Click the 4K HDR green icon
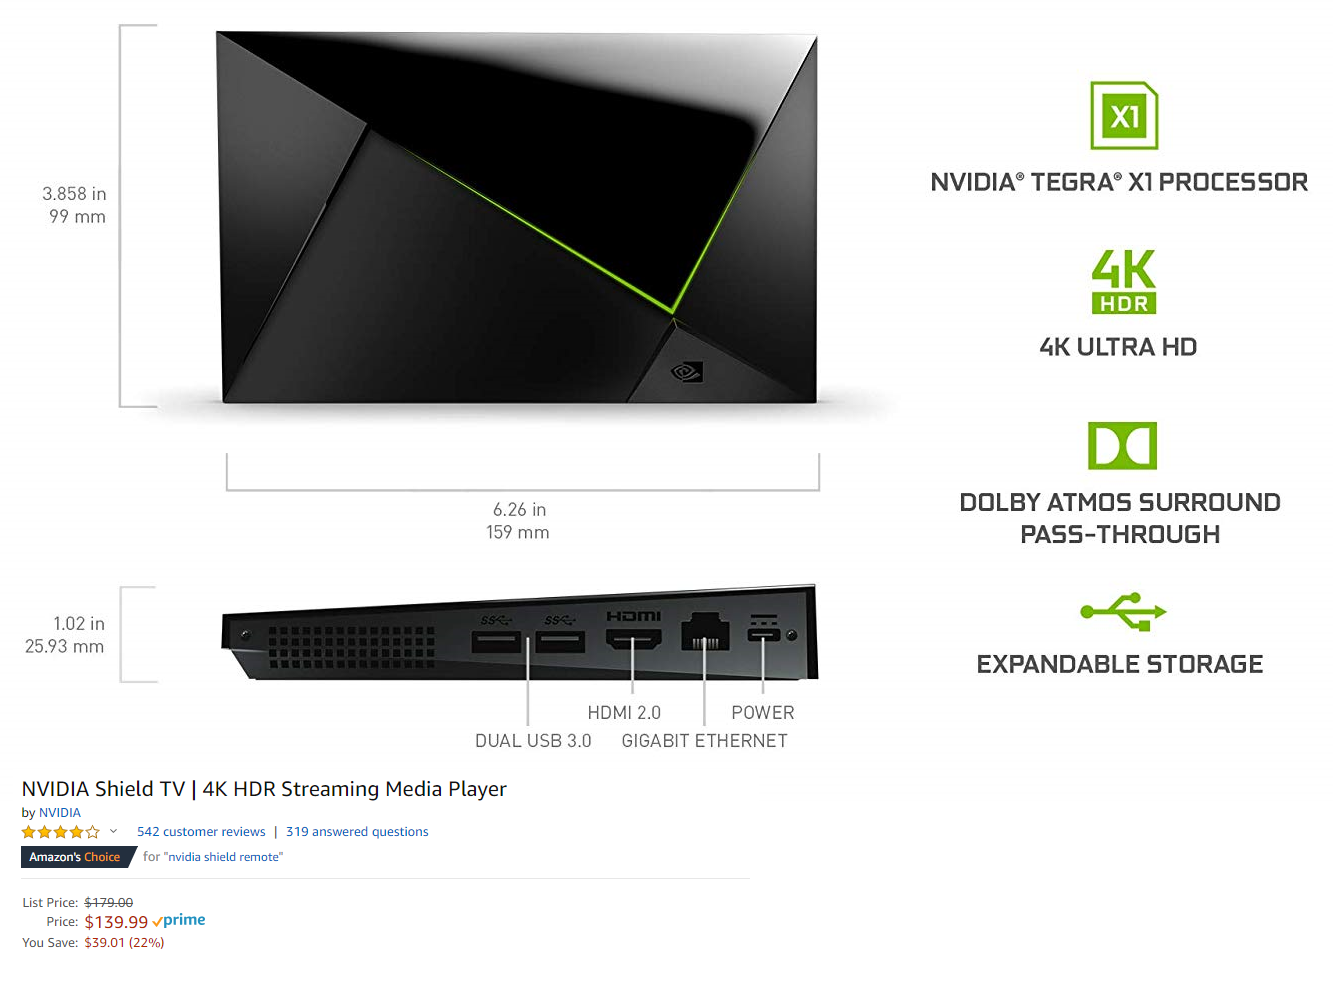Viewport: 1333px width, 981px height. pos(1124,282)
